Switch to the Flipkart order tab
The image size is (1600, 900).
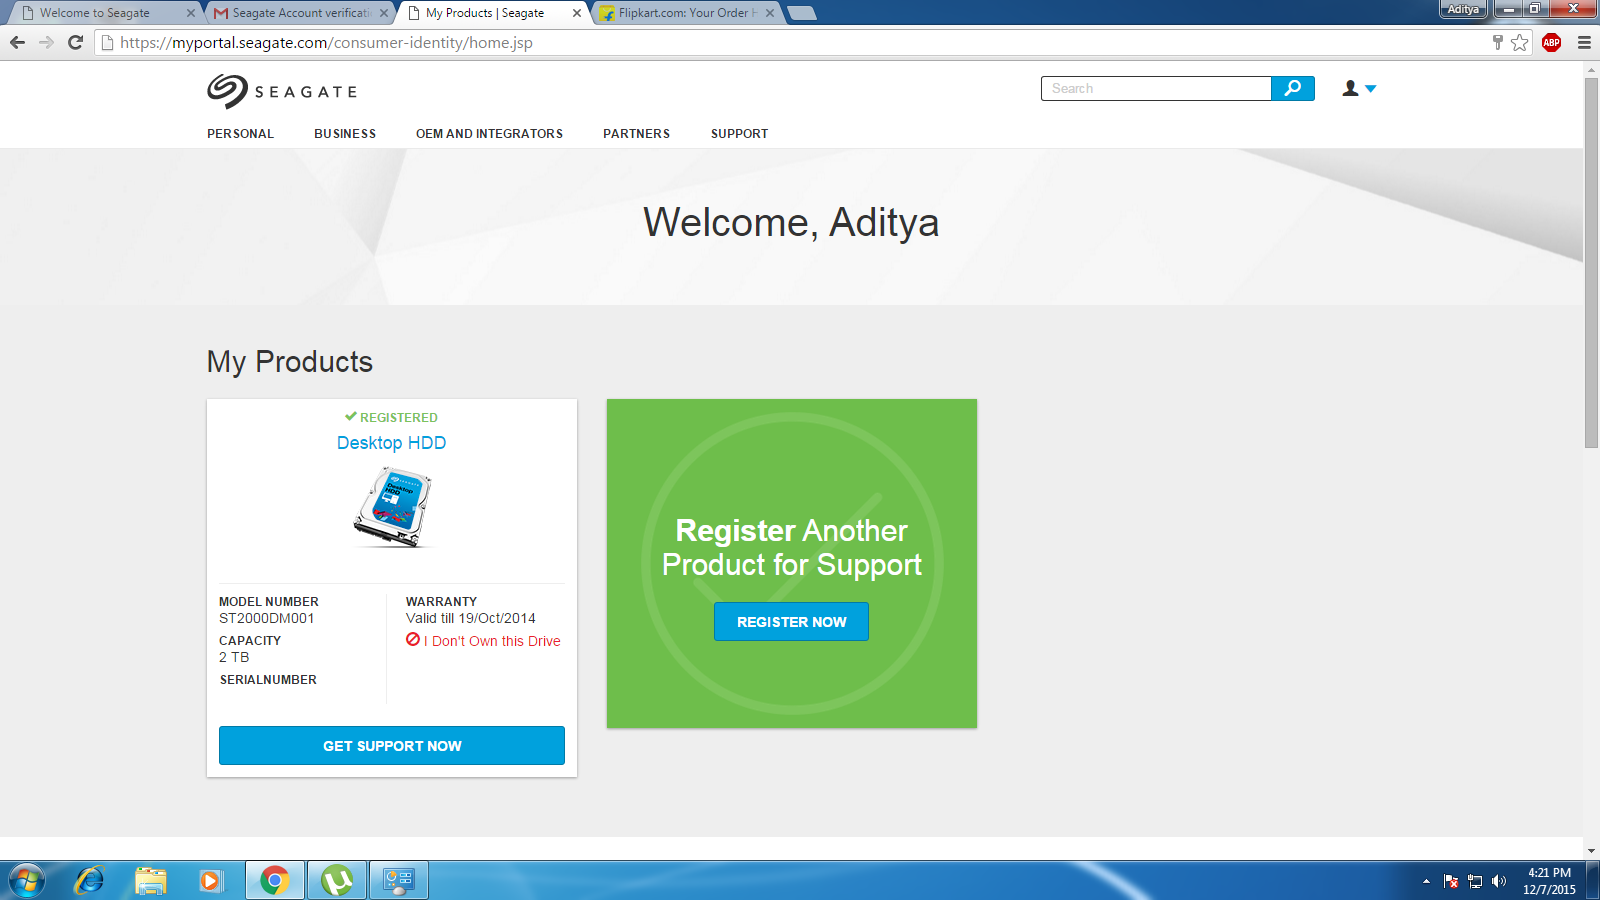pyautogui.click(x=682, y=13)
